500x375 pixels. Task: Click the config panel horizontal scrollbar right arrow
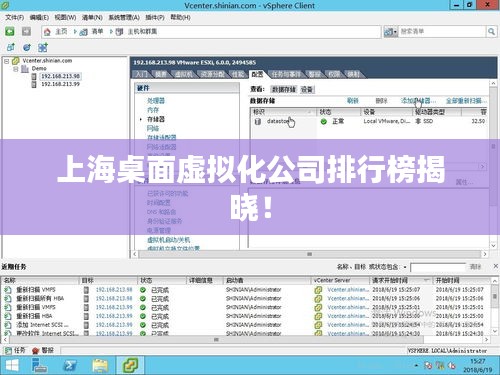pyautogui.click(x=485, y=254)
